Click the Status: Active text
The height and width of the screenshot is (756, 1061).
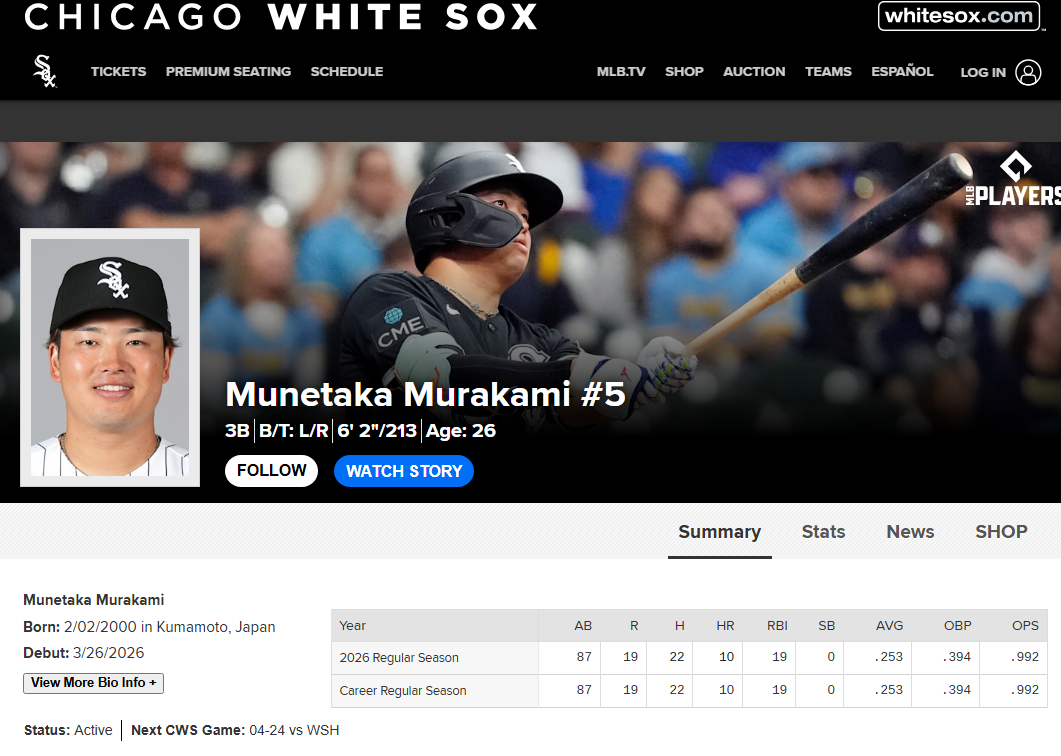pyautogui.click(x=68, y=731)
